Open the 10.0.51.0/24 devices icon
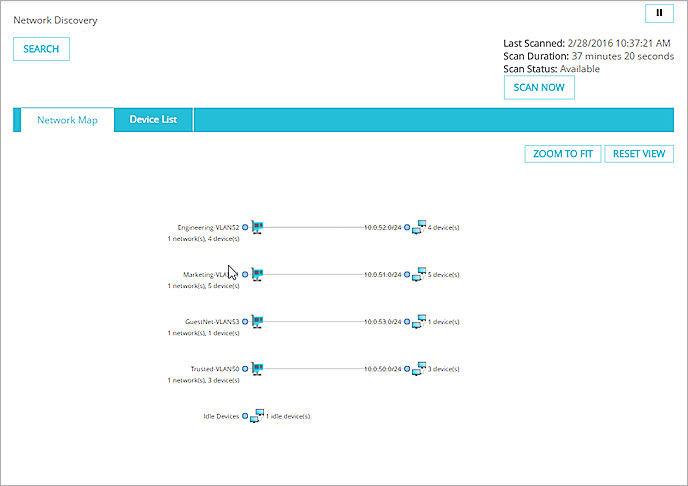Screen dimensions: 688x486 tap(419, 275)
